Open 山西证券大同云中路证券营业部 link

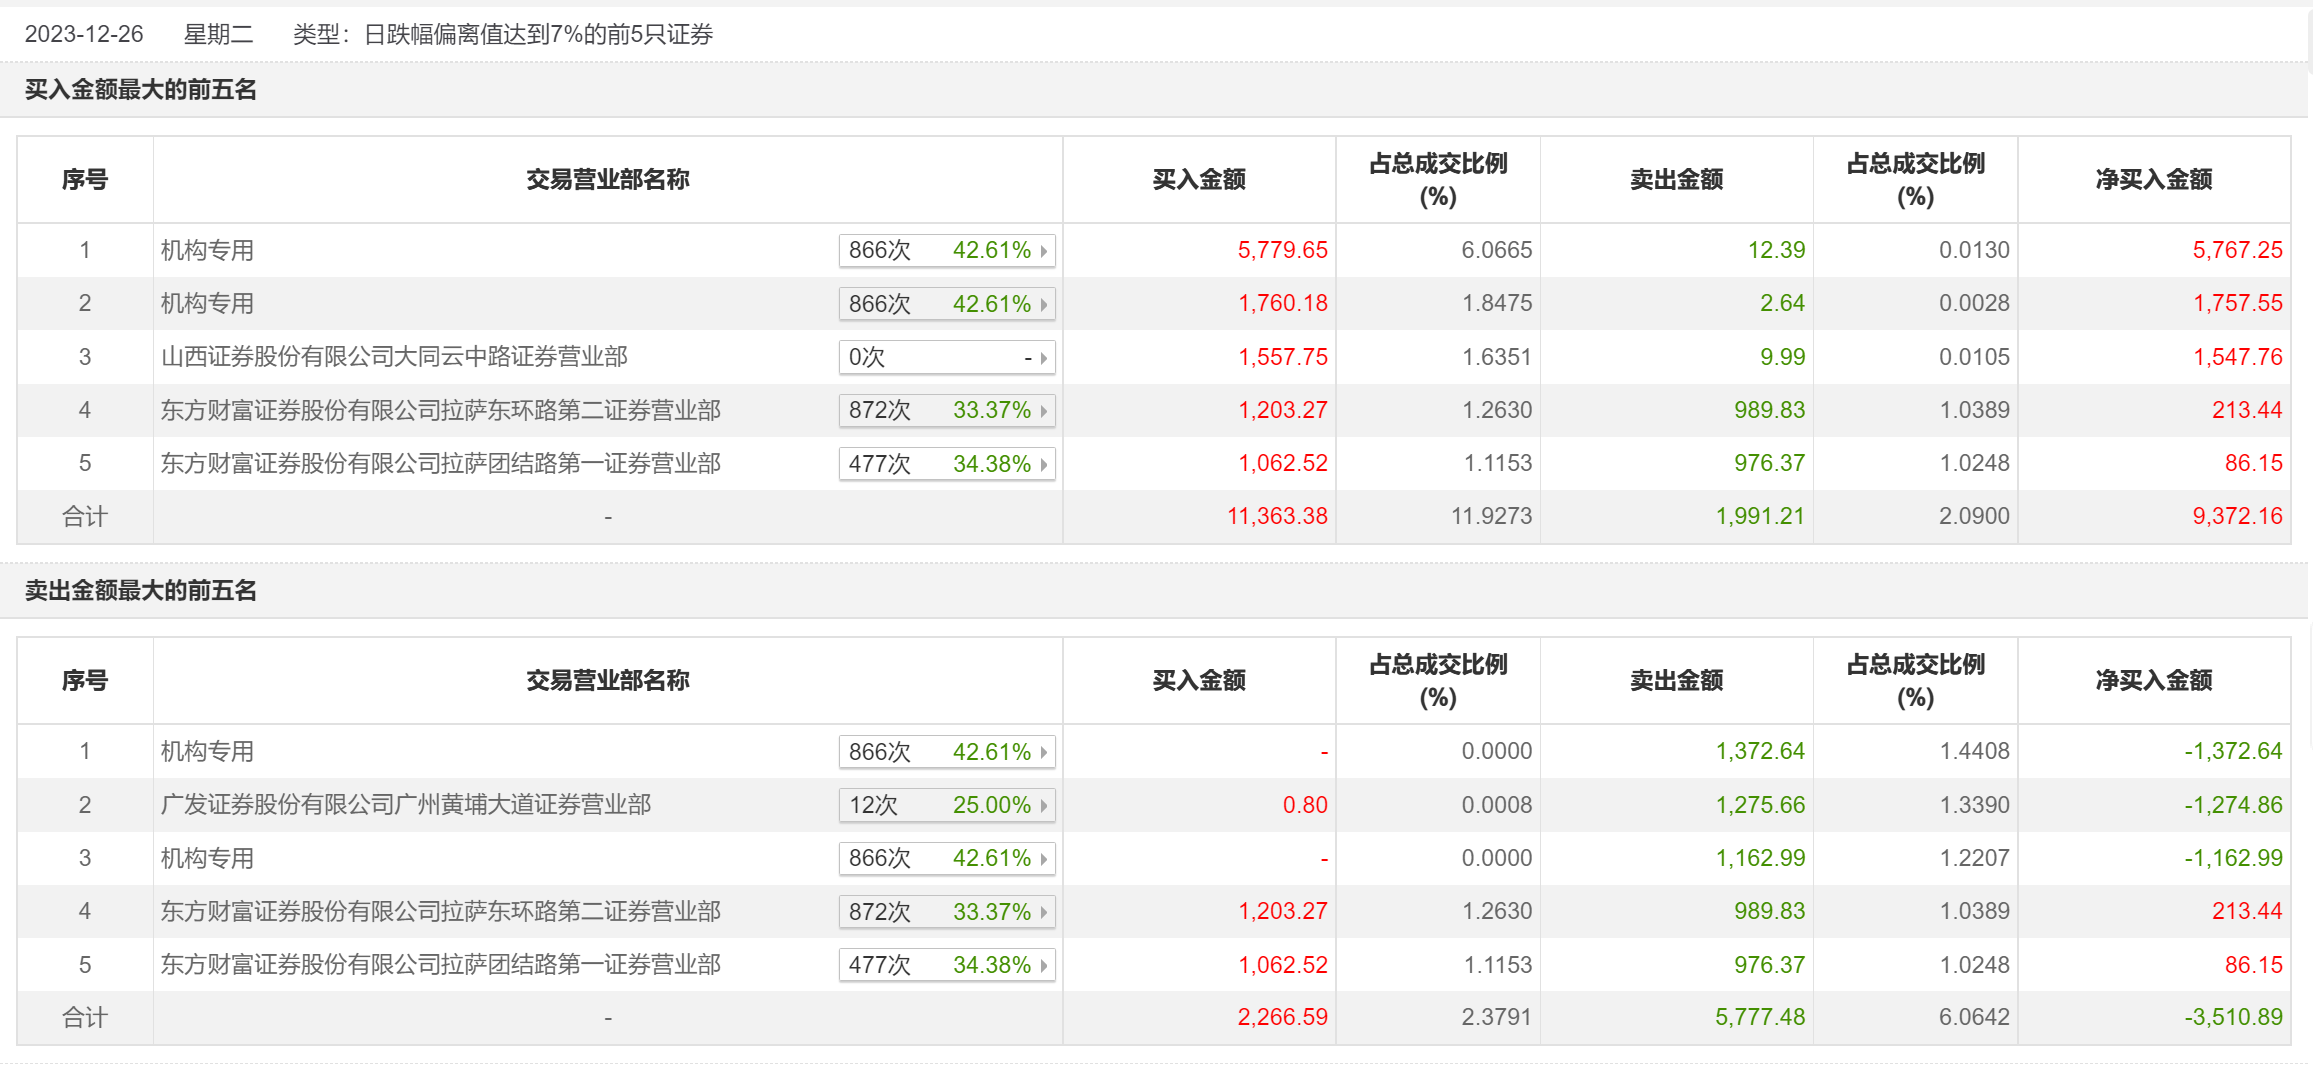394,357
